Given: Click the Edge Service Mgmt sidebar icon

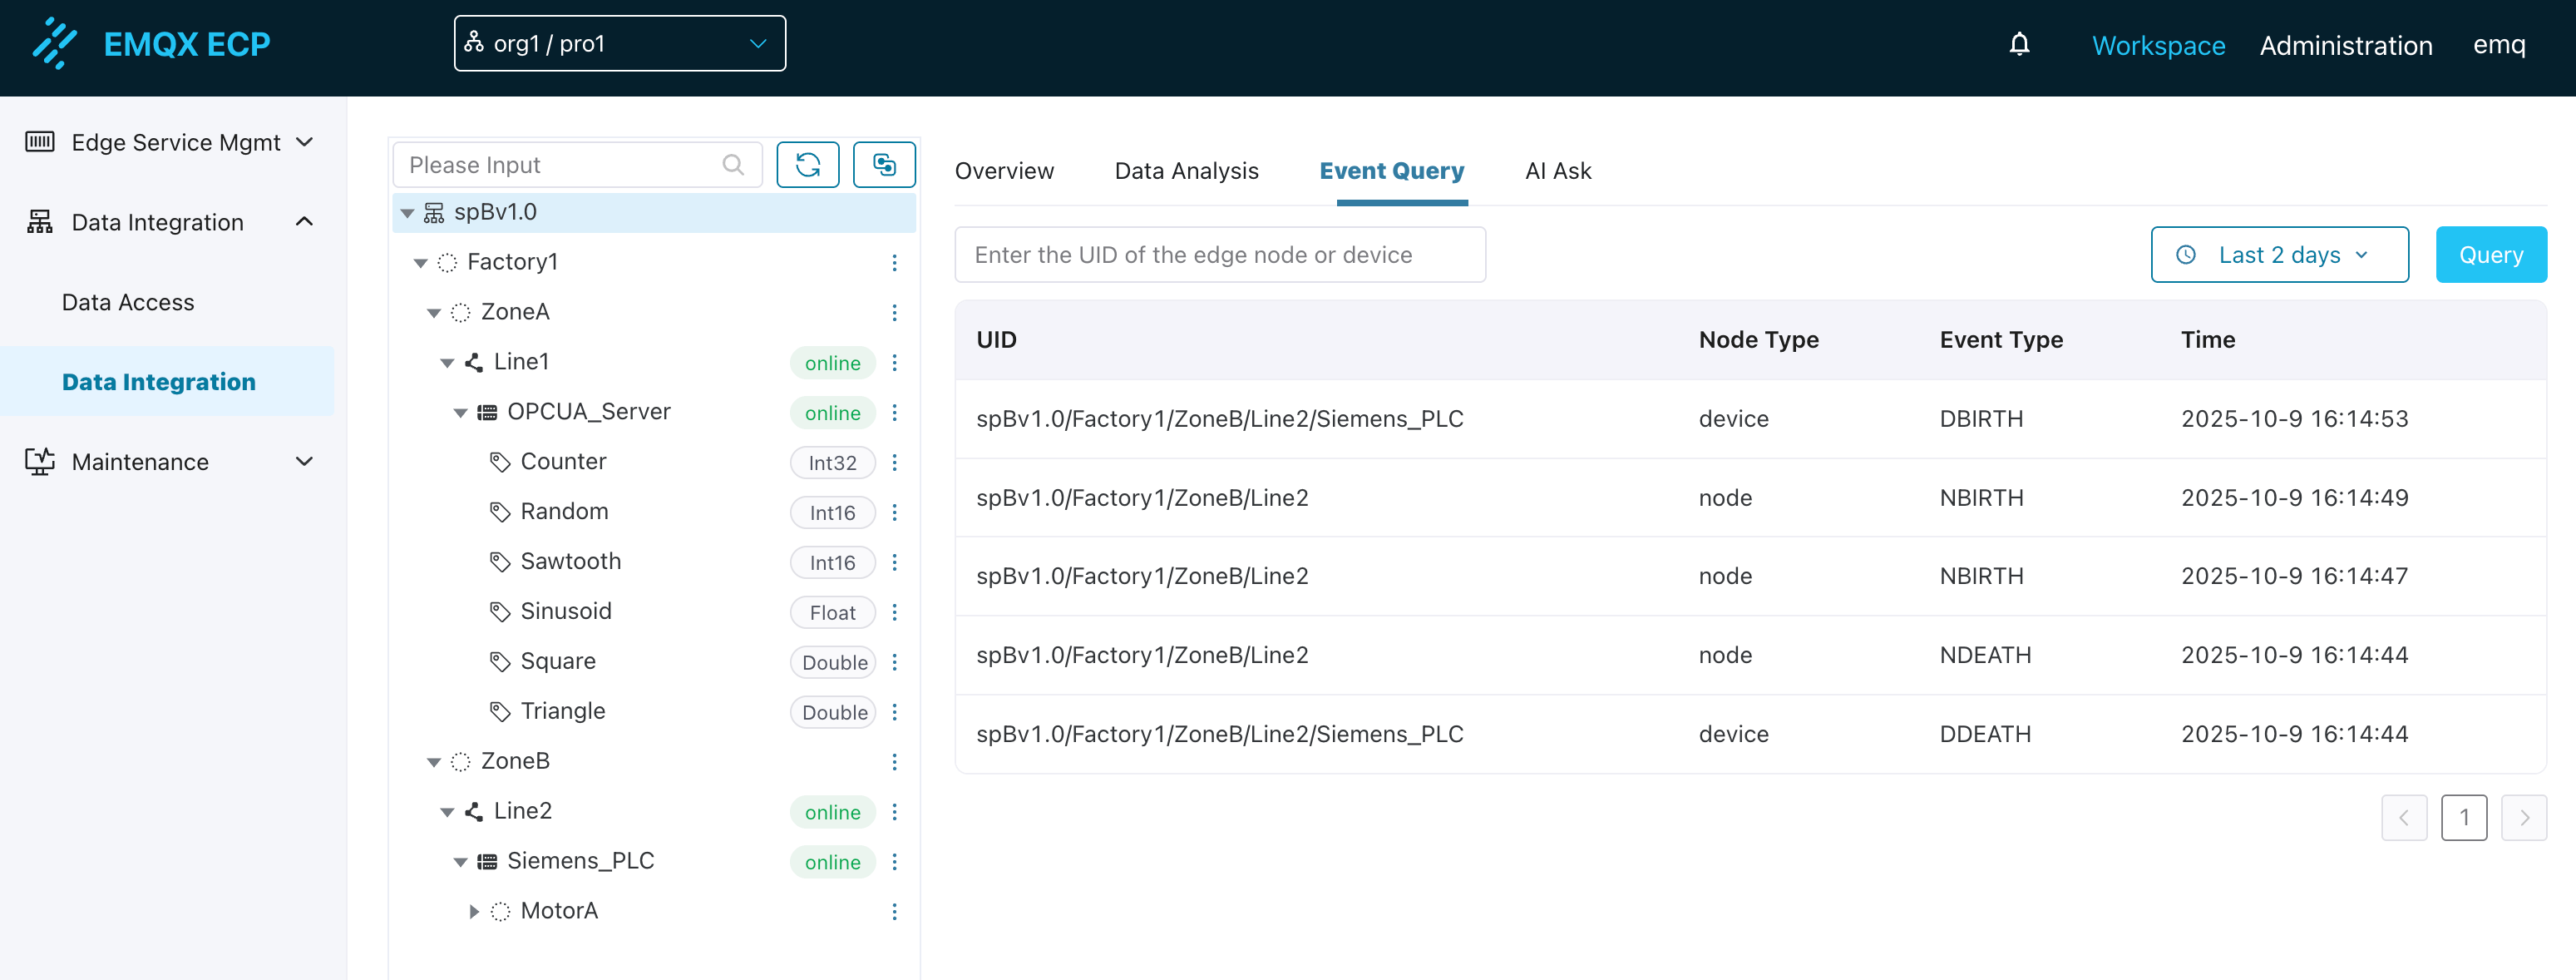Looking at the screenshot, I should point(39,142).
